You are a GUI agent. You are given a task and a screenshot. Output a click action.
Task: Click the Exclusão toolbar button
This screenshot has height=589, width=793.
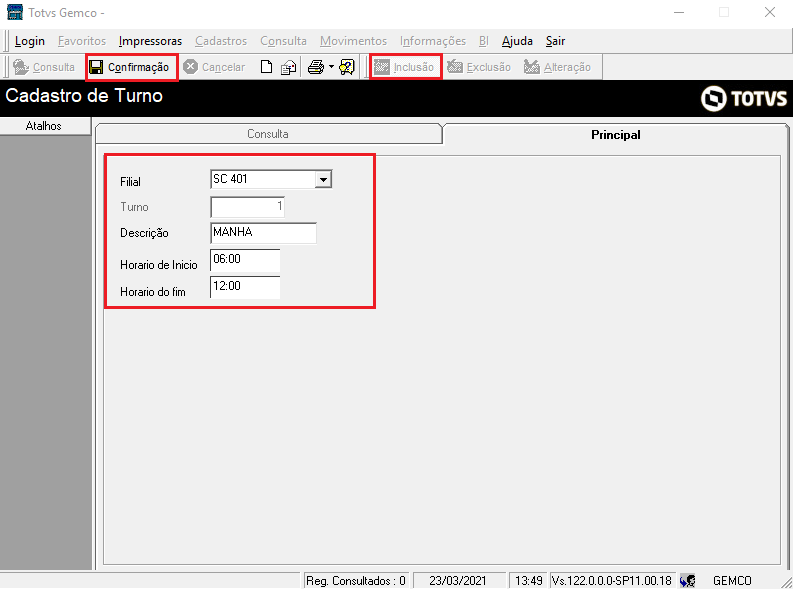pyautogui.click(x=478, y=67)
